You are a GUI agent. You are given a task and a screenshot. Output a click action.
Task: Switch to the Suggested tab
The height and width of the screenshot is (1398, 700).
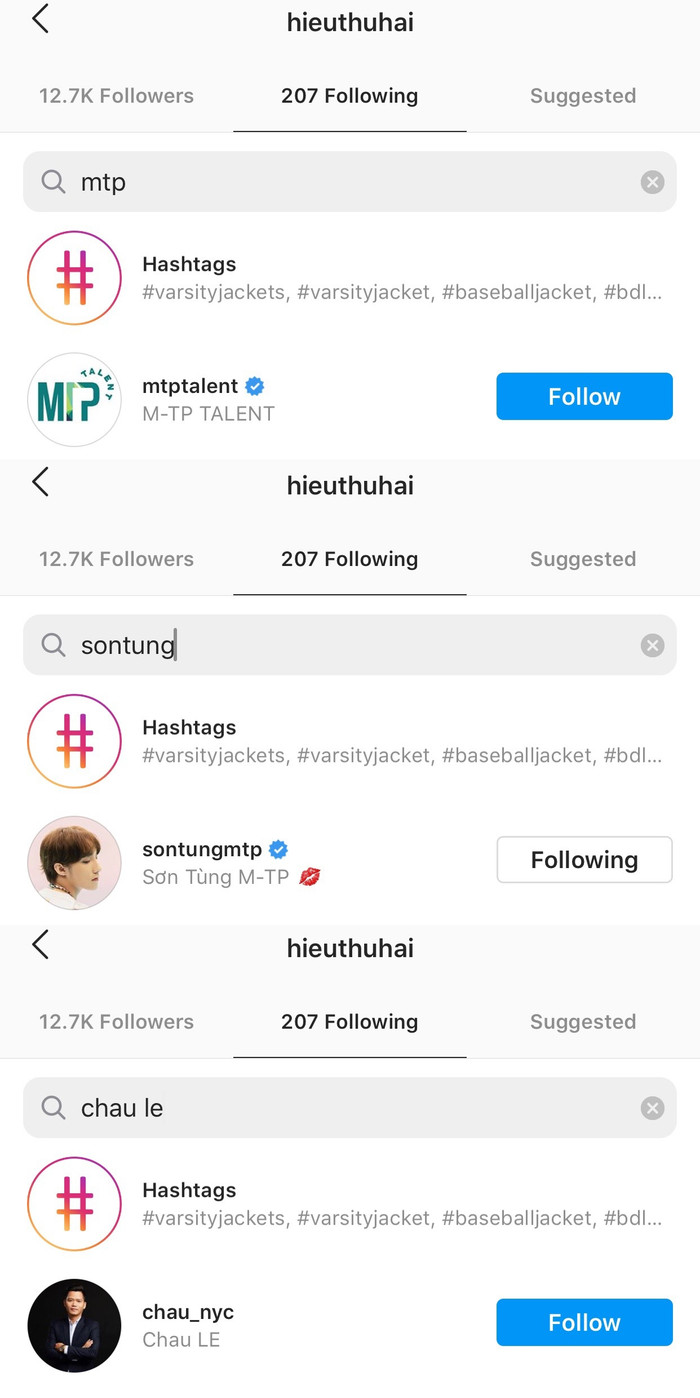click(x=583, y=96)
